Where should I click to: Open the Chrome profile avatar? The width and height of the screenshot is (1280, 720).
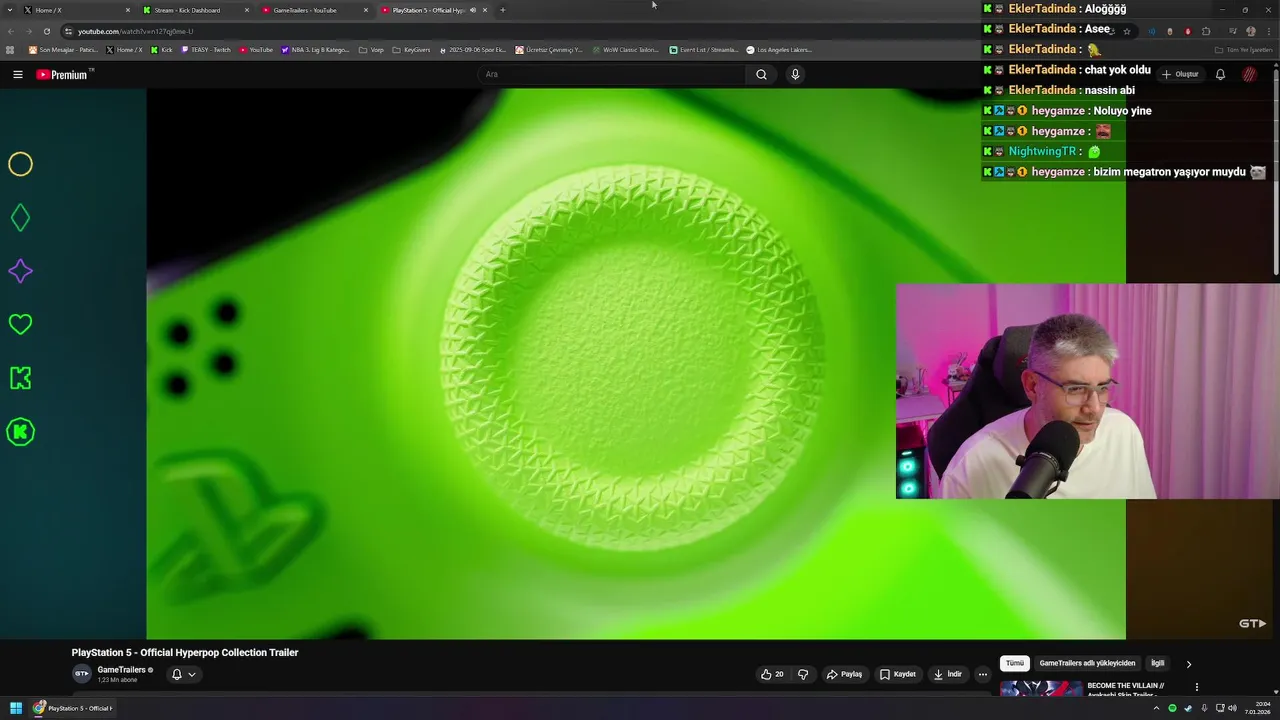1250,31
